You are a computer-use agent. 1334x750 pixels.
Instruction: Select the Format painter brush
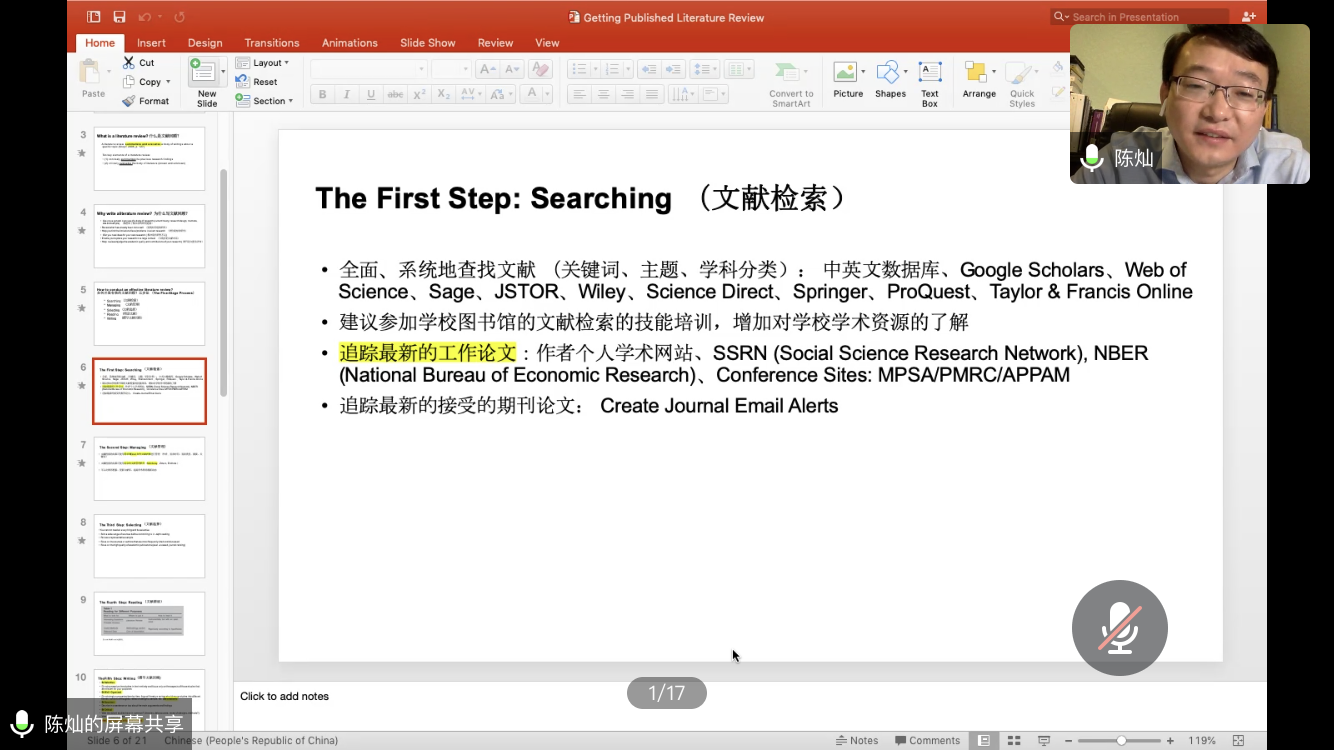(x=129, y=101)
